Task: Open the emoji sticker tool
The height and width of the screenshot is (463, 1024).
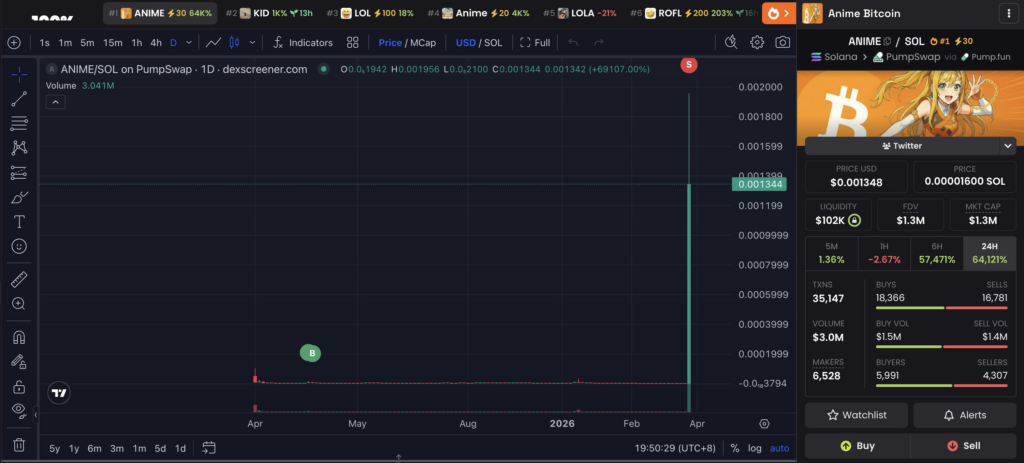Action: [19, 246]
